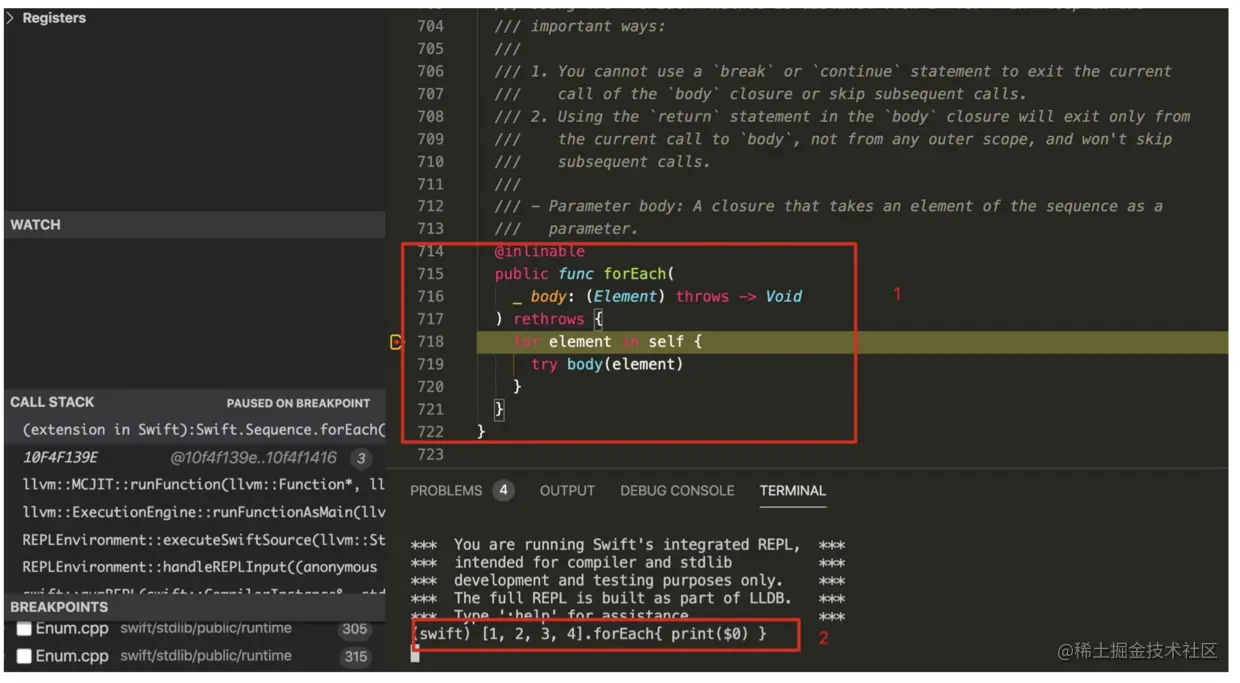The width and height of the screenshot is (1240, 683).
Task: Click the badge showing 3 on 10F4F139E frame
Action: coord(361,458)
